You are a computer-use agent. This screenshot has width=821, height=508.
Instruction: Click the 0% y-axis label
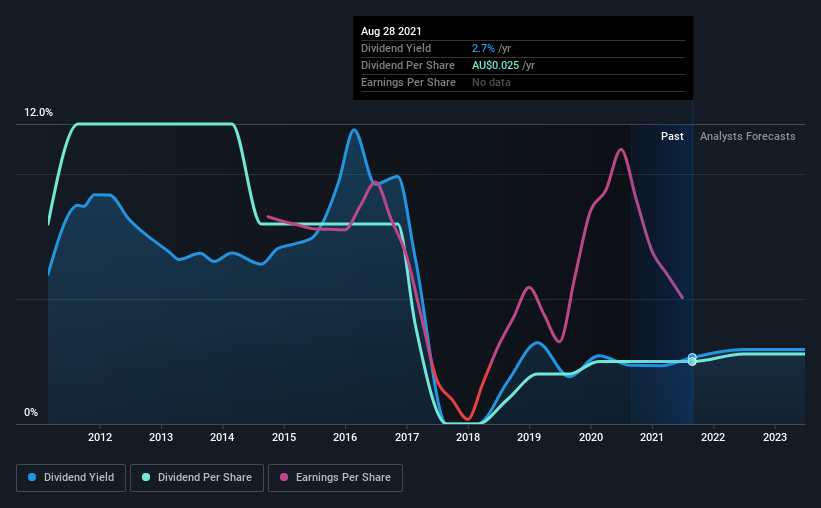point(31,413)
